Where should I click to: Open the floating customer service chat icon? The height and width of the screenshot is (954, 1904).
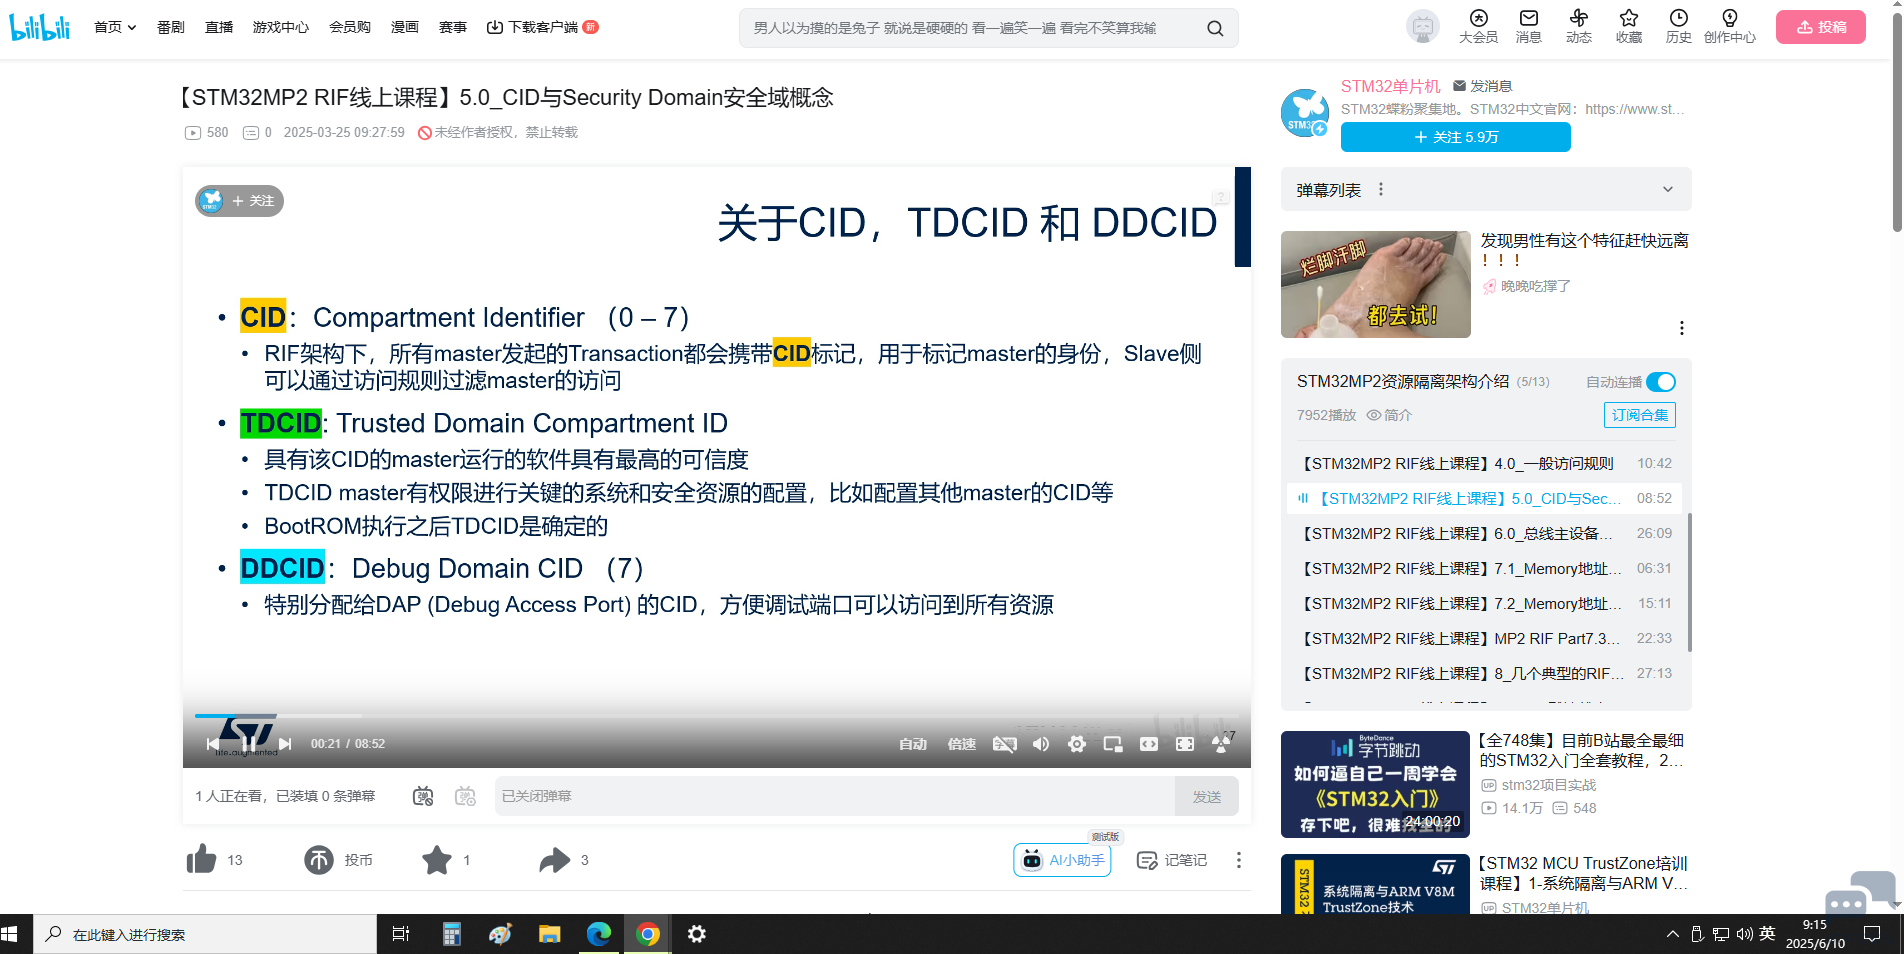1860,893
